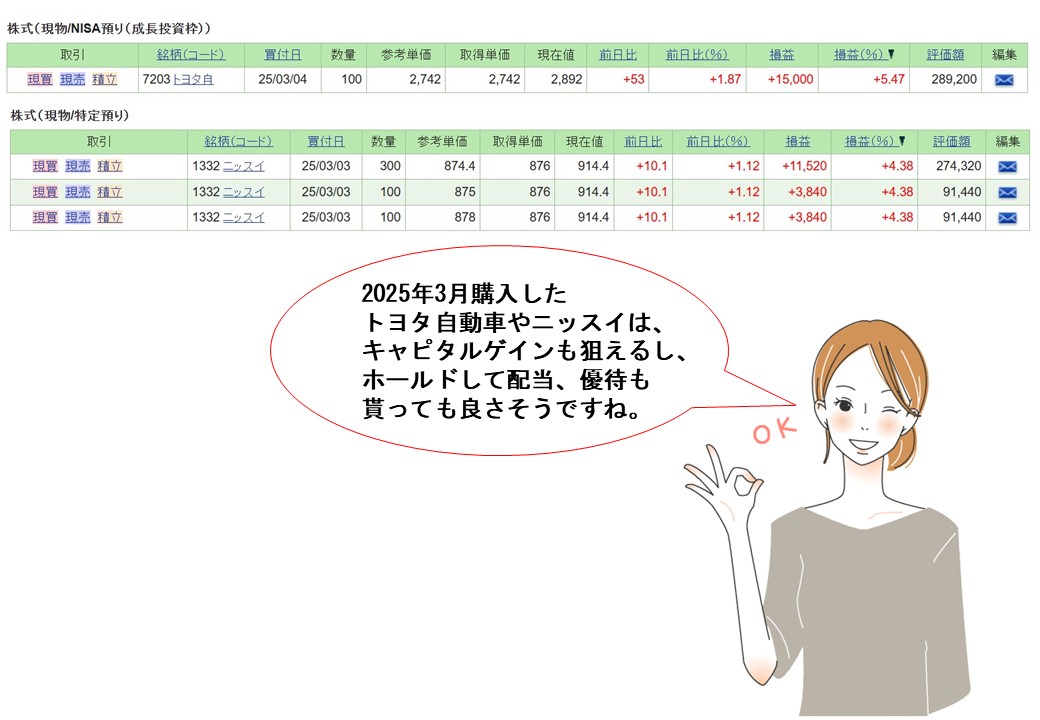Select Toyota profit value +15,000
The image size is (1040, 720).
[791, 80]
